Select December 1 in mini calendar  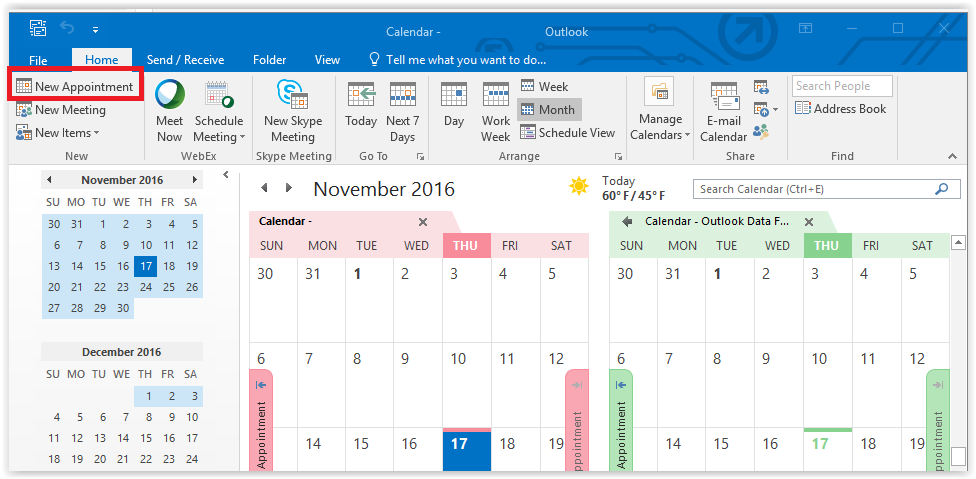[x=149, y=396]
